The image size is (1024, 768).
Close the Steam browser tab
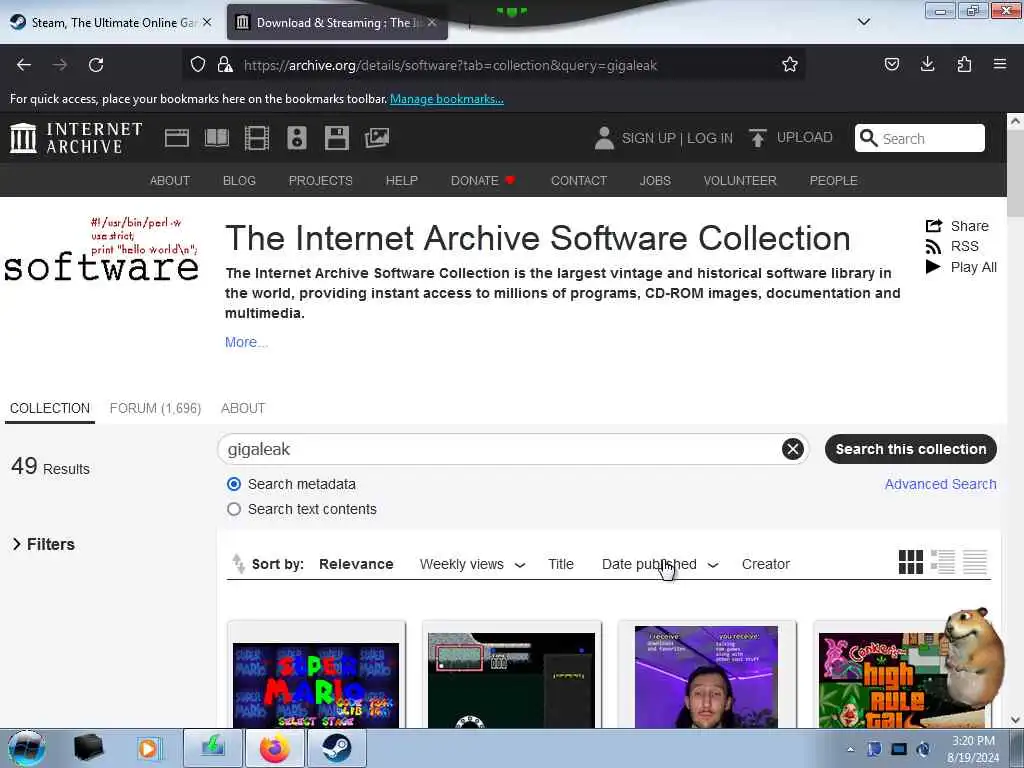click(x=207, y=22)
